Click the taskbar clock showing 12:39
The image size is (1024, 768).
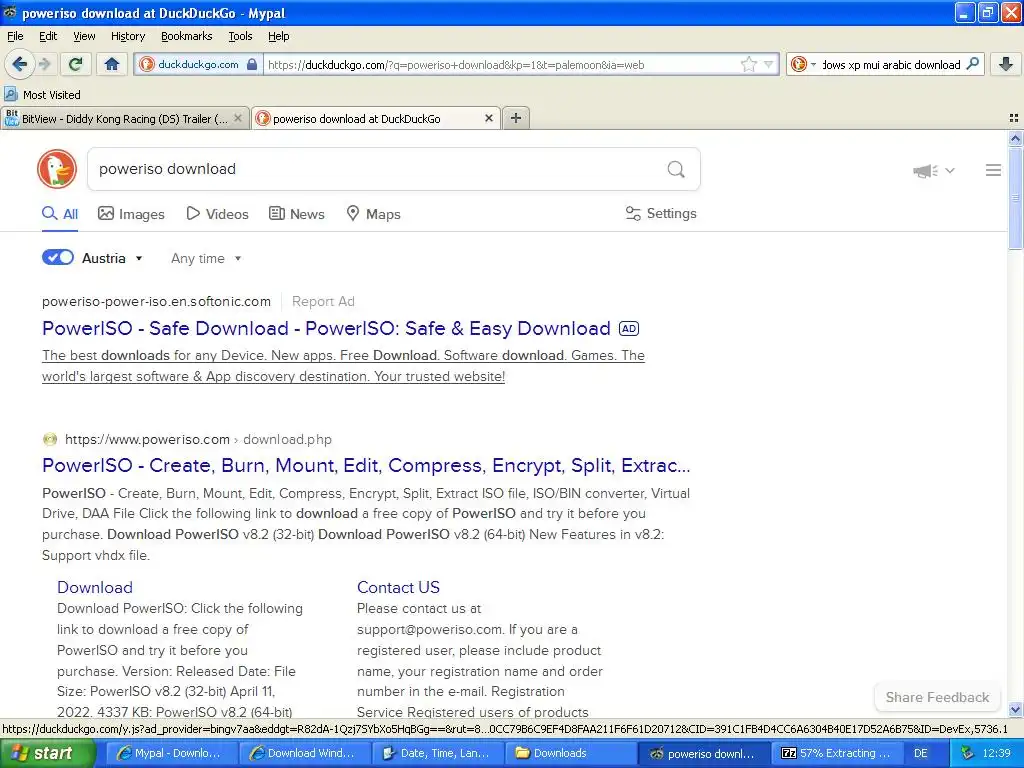(x=997, y=753)
